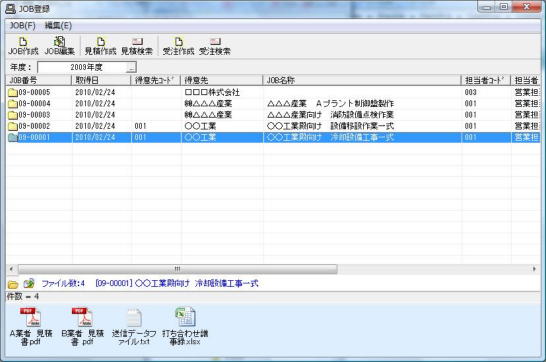Click the blue ファイル数:4 label

pyautogui.click(x=63, y=283)
